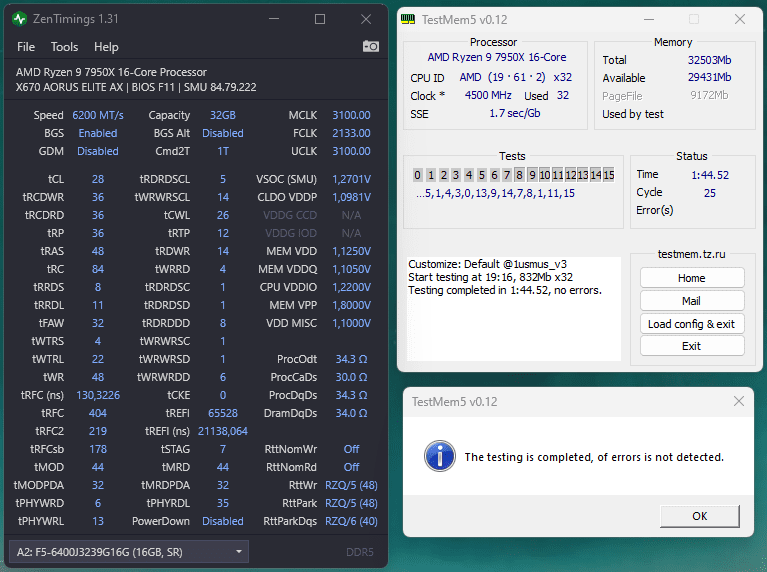
Task: Click test number 10 box
Action: 544,175
